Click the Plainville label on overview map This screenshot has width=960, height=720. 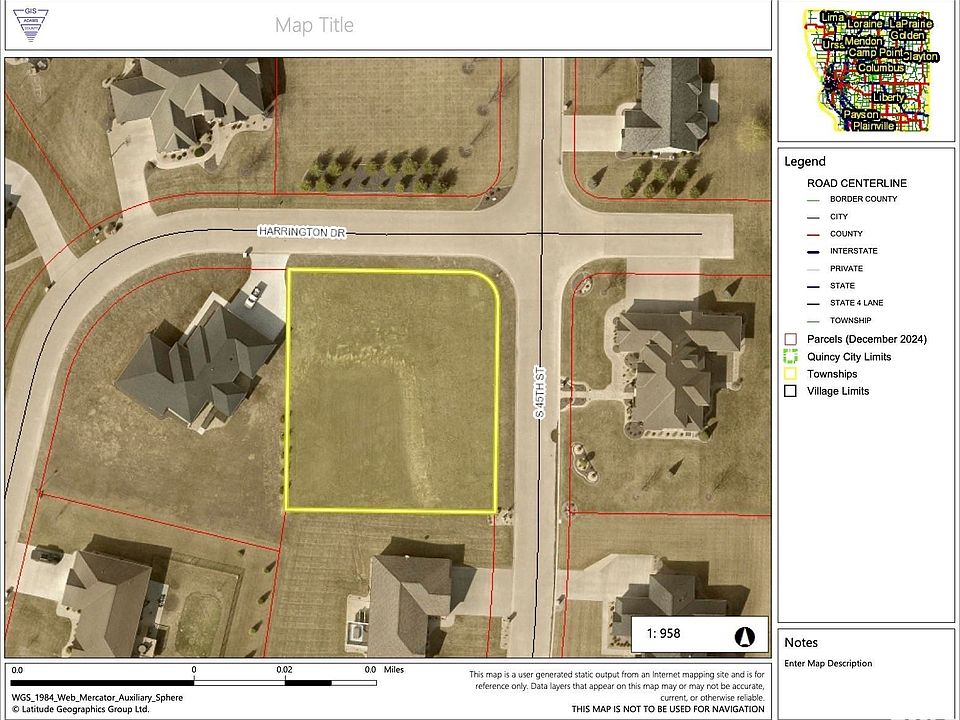(874, 126)
